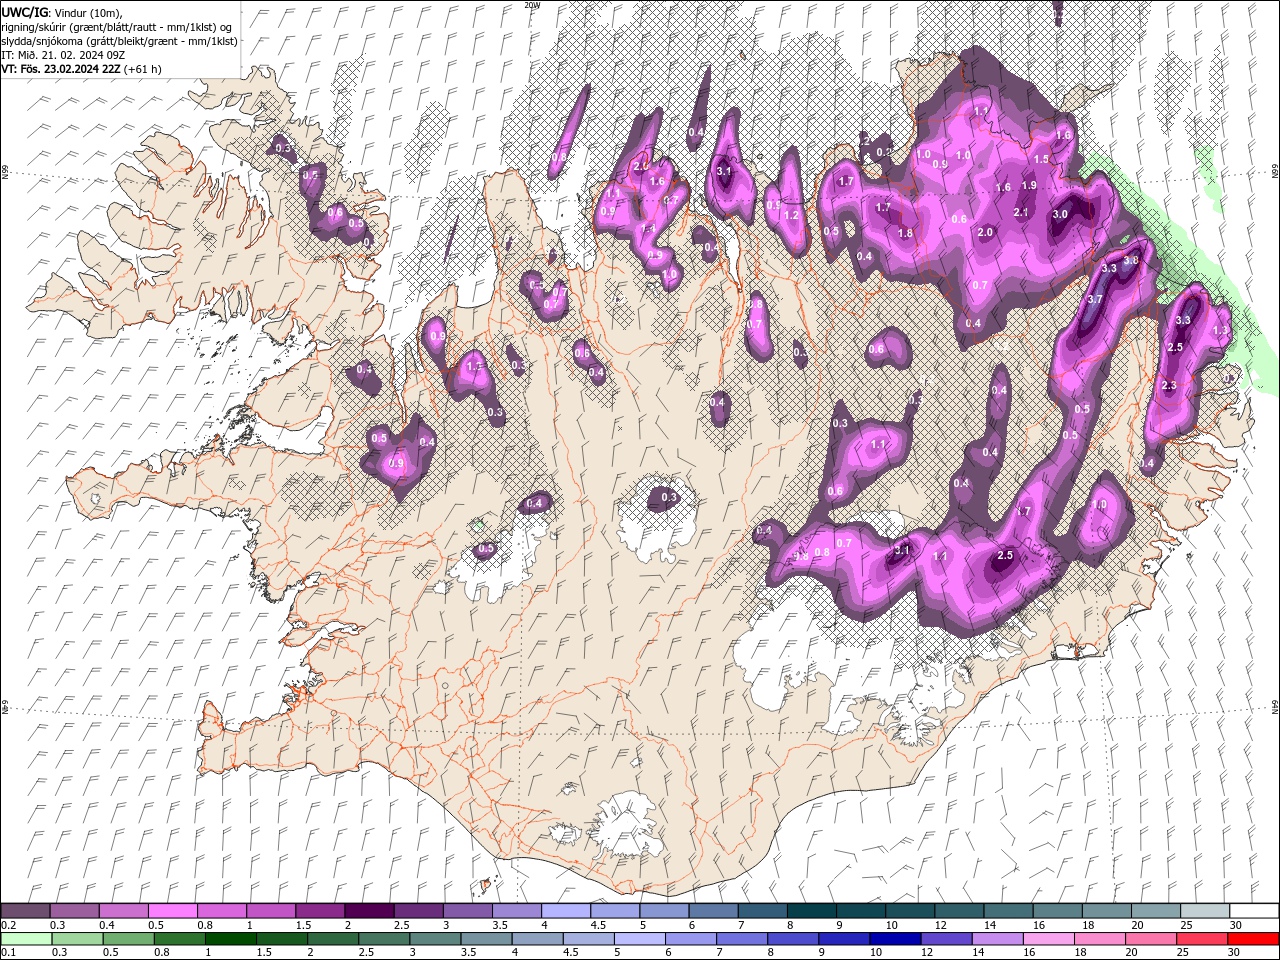Pick the white snow-scale swatch at 30

[1254, 911]
